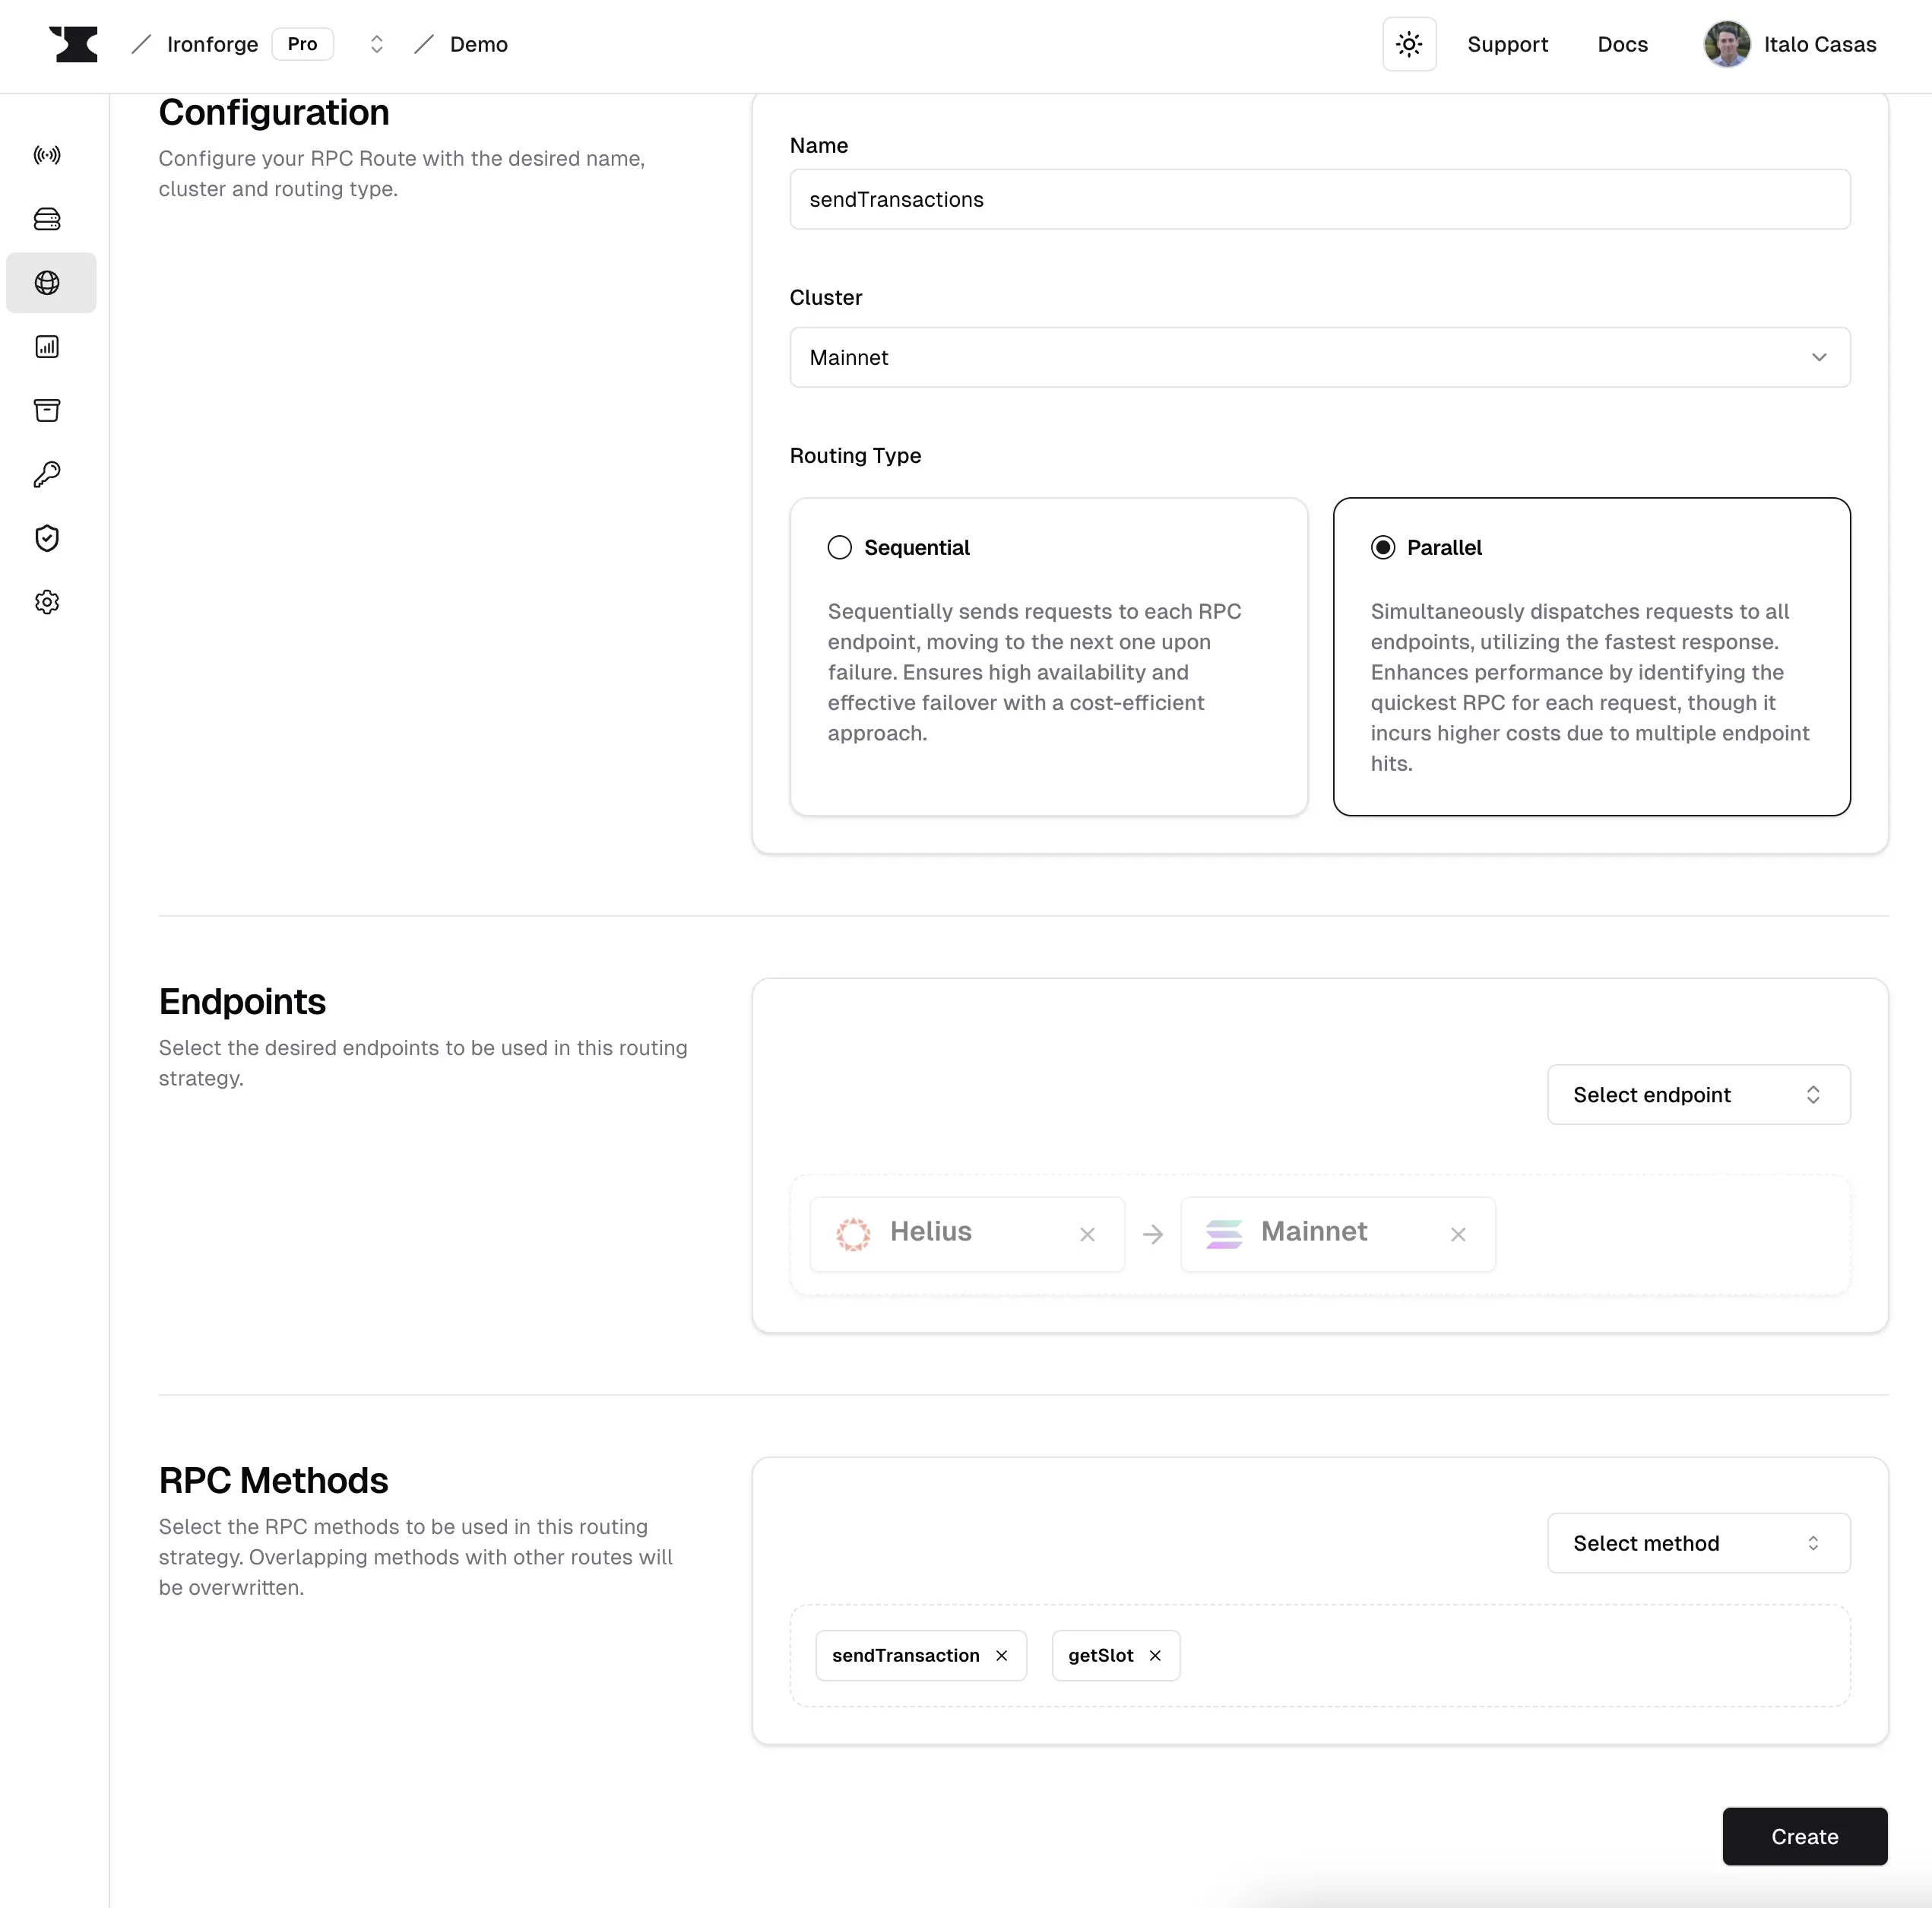Select the Parallel routing type radio button
The width and height of the screenshot is (1932, 1908).
tap(1382, 547)
